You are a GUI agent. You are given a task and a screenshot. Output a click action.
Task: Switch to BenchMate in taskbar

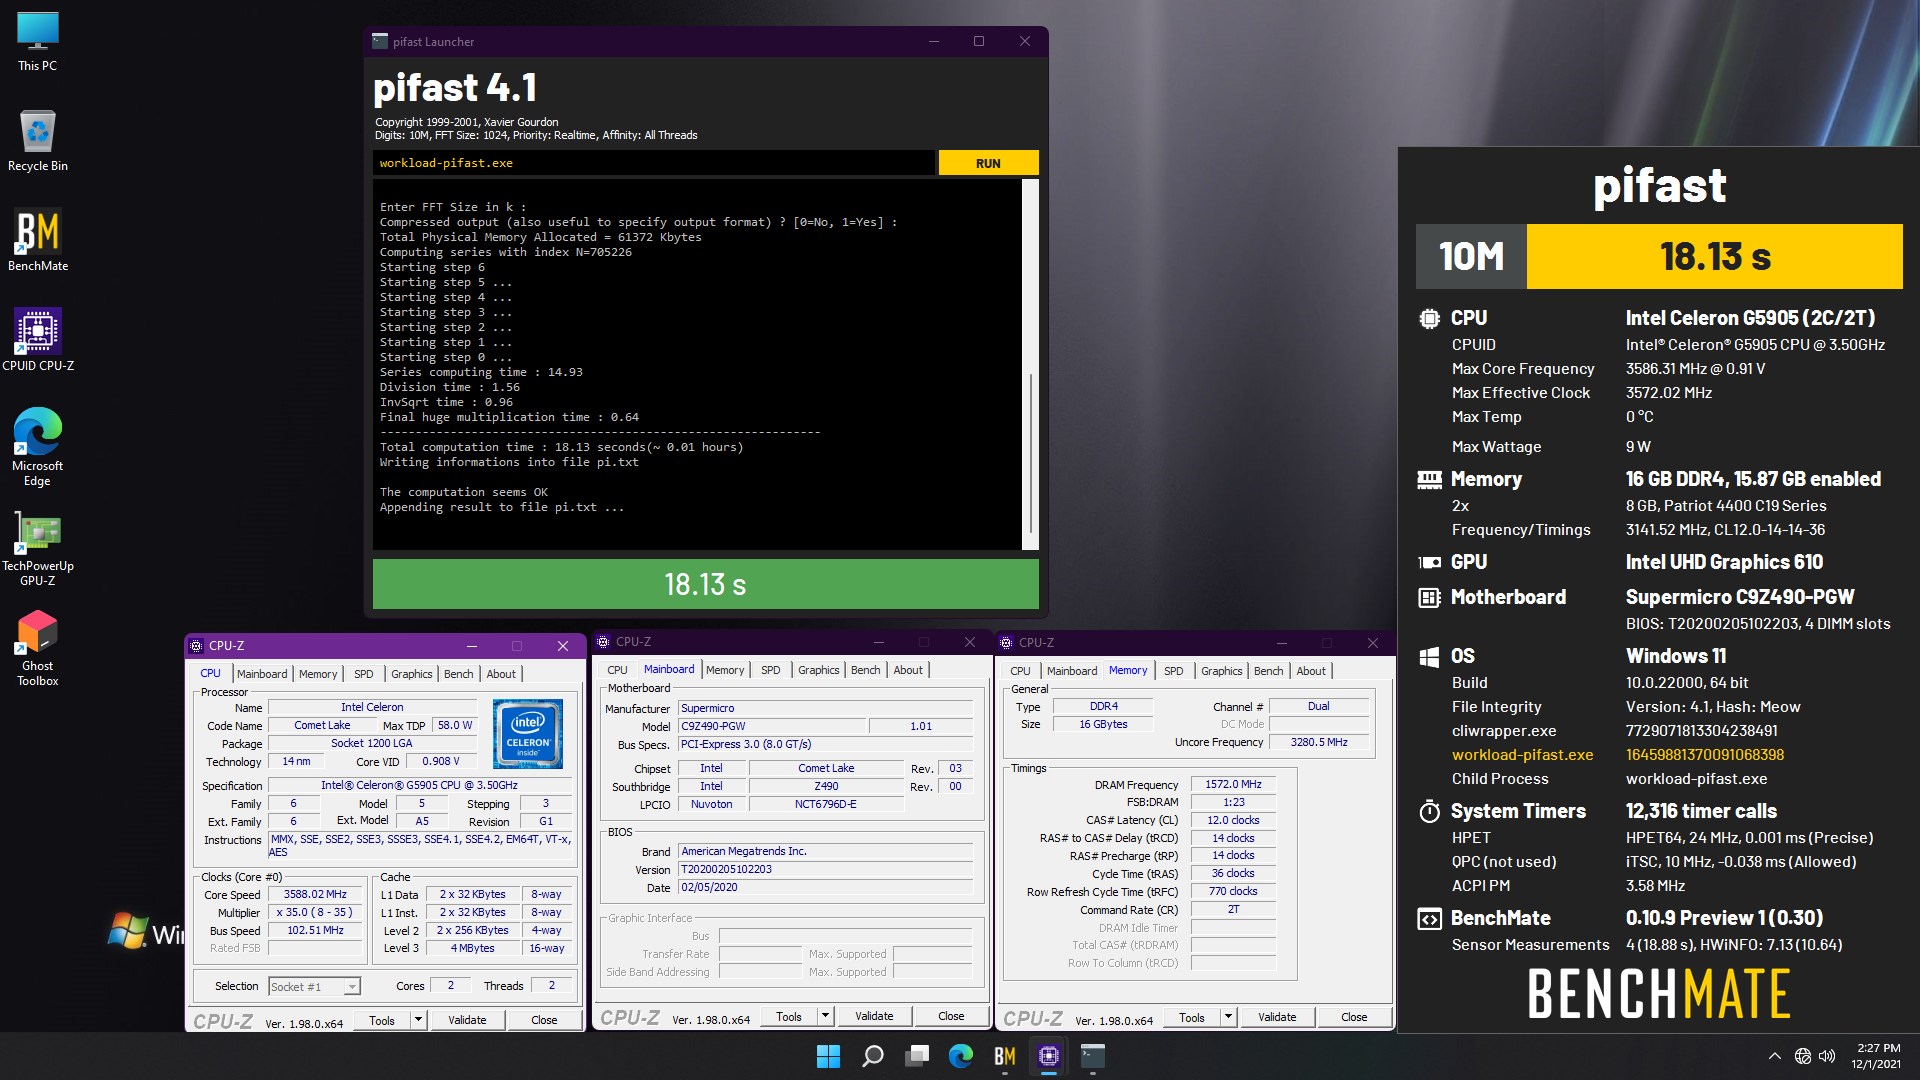tap(1005, 1056)
